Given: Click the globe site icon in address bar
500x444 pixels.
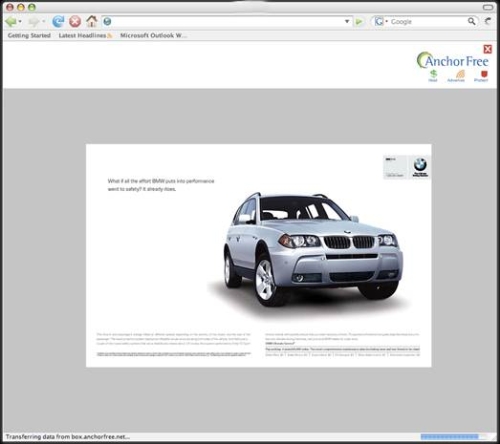Looking at the screenshot, I should point(107,22).
